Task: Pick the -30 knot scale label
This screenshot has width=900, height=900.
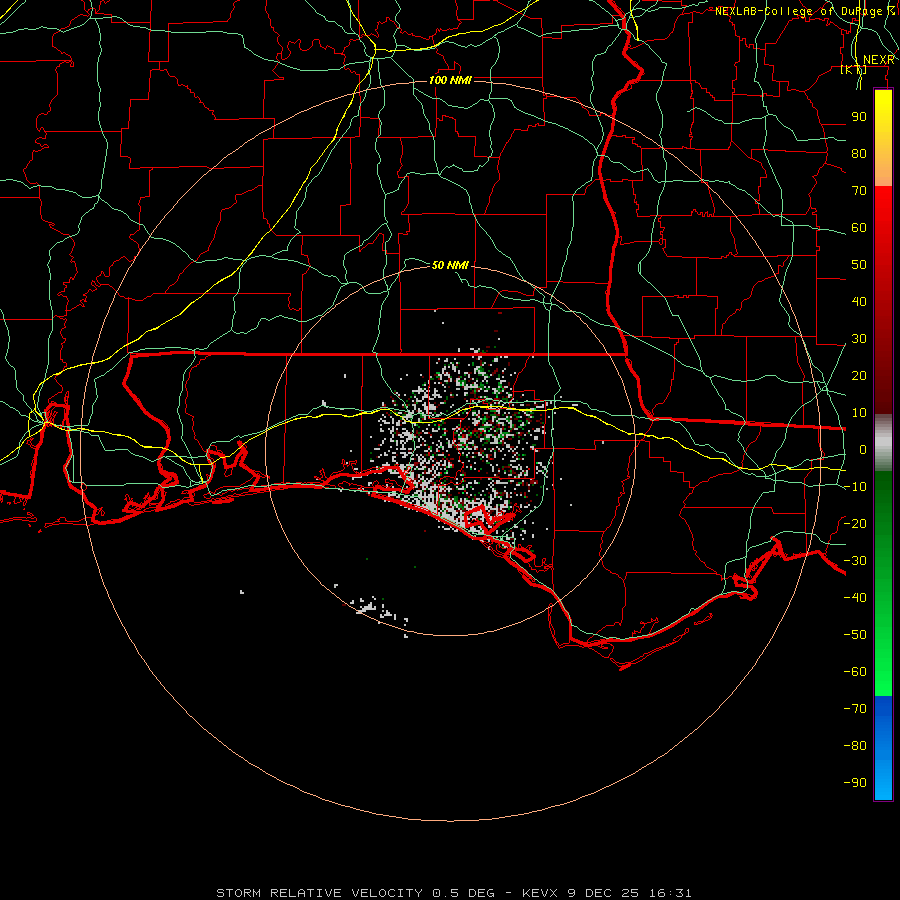Action: tap(855, 561)
